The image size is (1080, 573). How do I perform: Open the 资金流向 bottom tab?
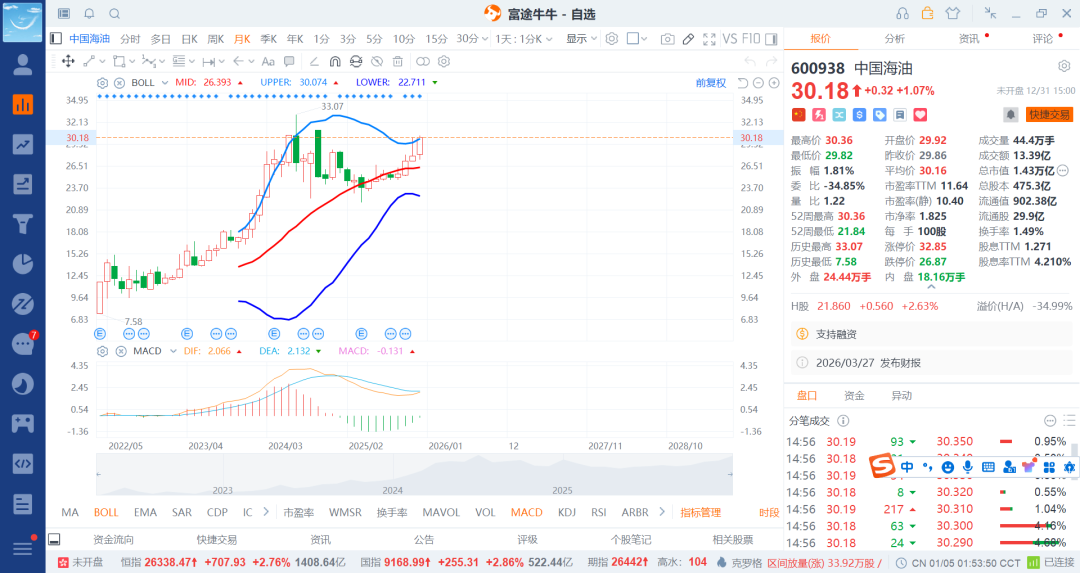pyautogui.click(x=113, y=539)
